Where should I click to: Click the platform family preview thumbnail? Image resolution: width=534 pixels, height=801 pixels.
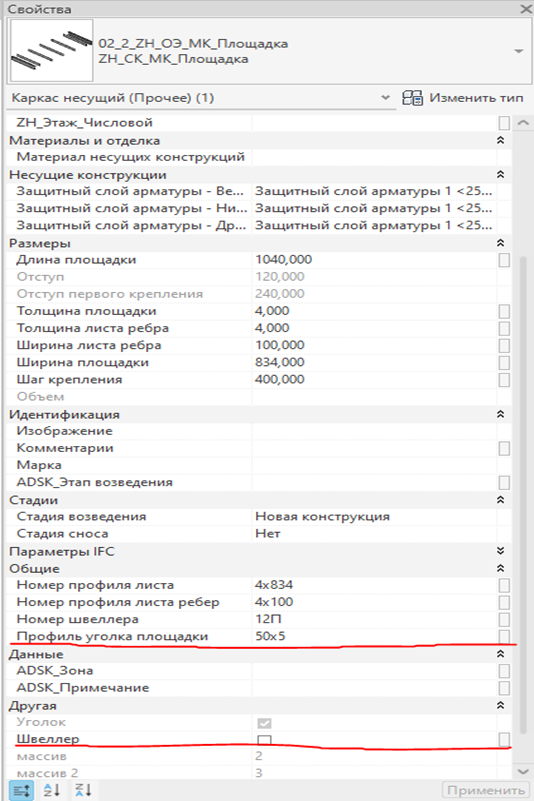tap(52, 51)
